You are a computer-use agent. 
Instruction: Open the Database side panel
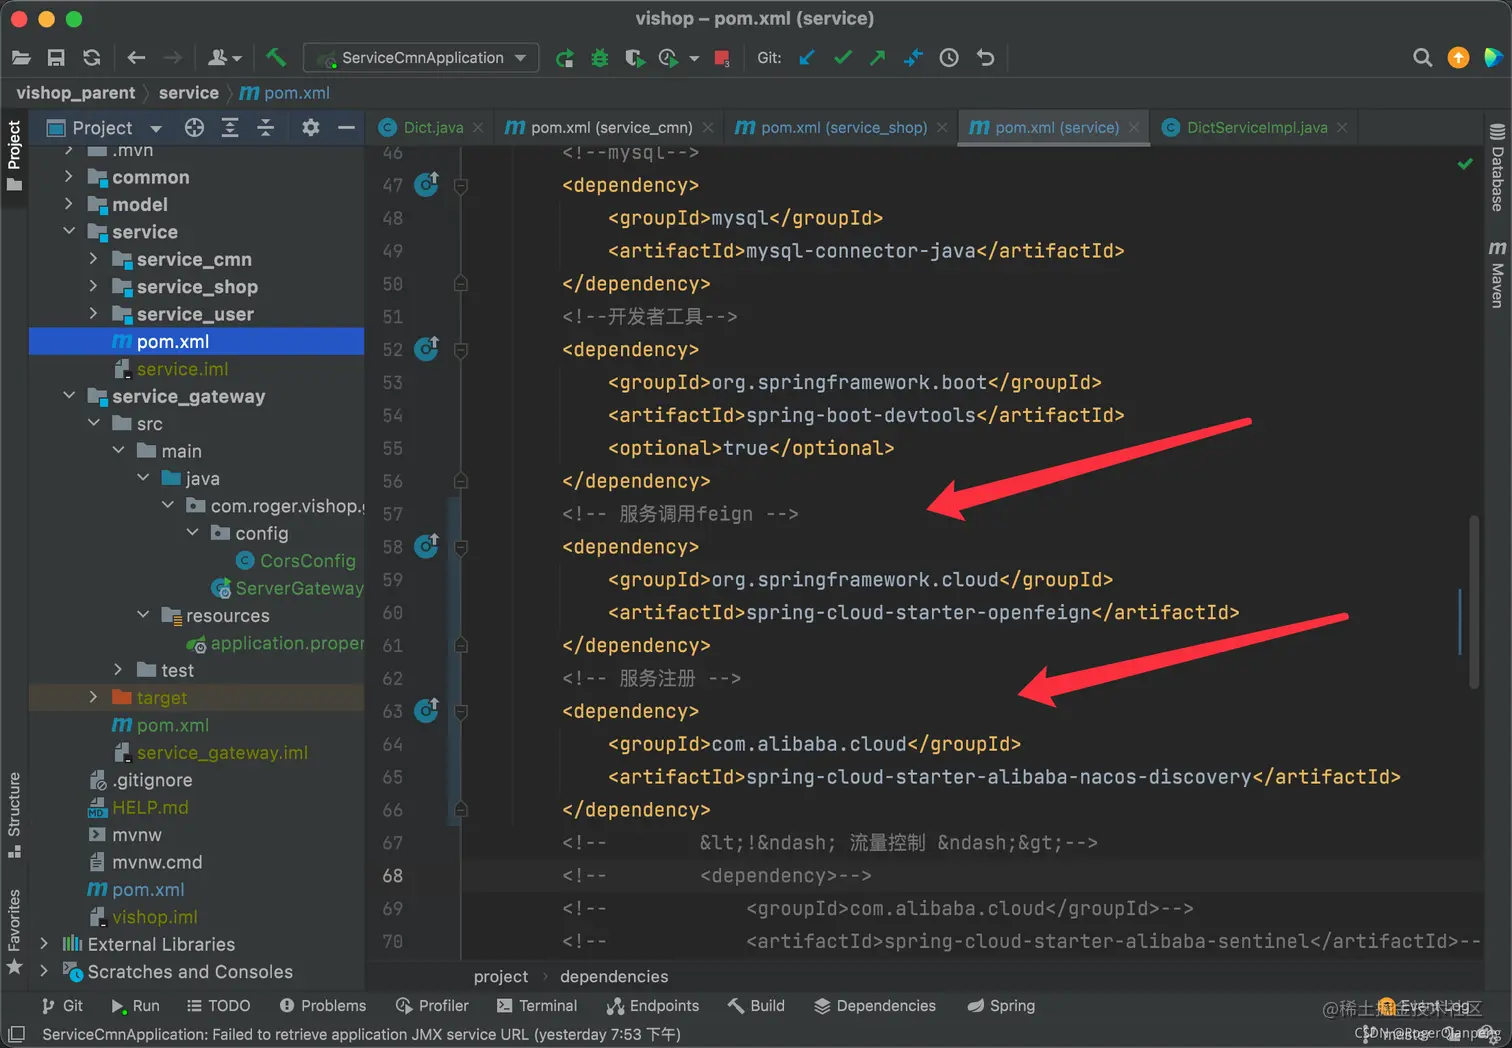[1497, 168]
